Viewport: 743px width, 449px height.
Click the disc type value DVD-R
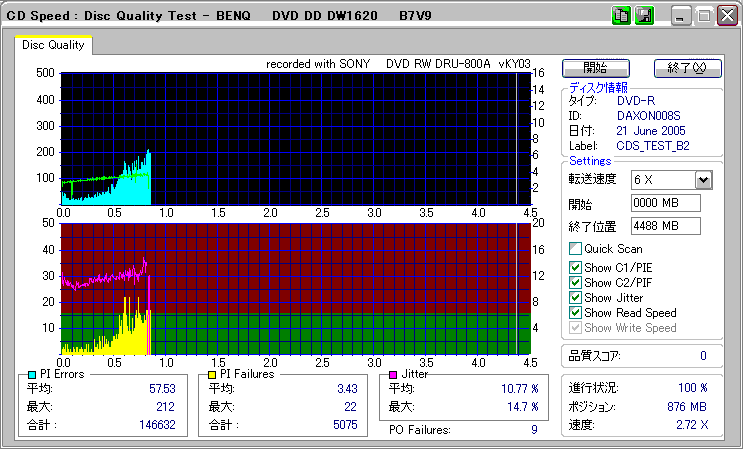click(635, 101)
